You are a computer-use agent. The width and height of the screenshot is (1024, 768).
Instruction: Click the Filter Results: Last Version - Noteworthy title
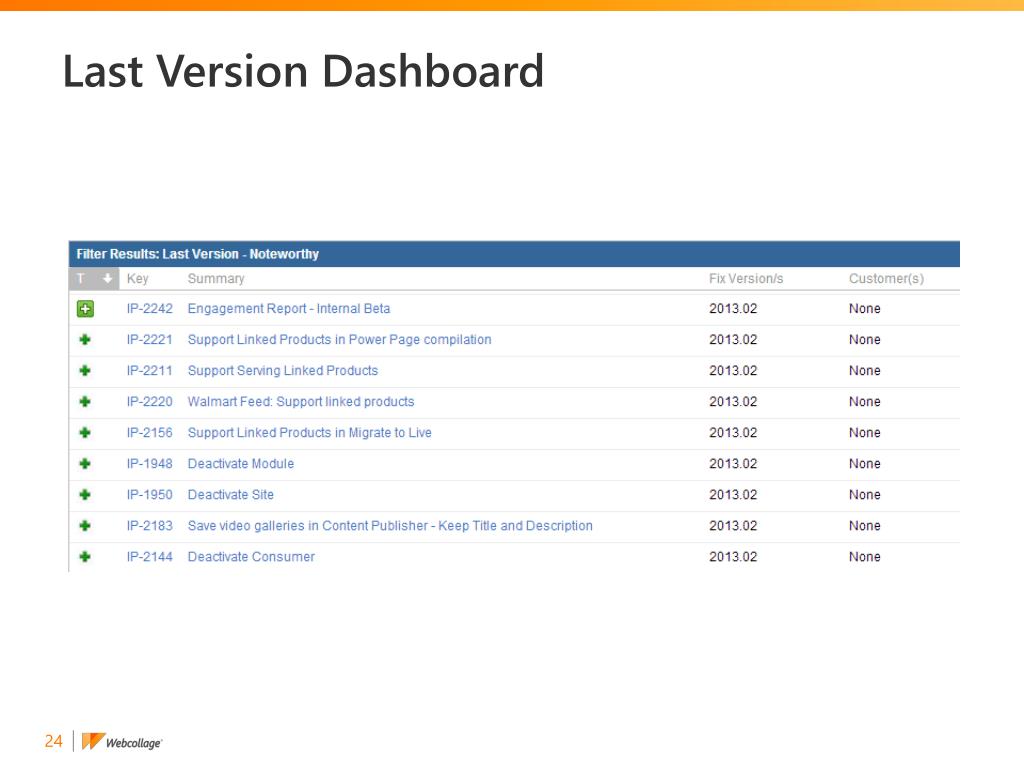(197, 254)
